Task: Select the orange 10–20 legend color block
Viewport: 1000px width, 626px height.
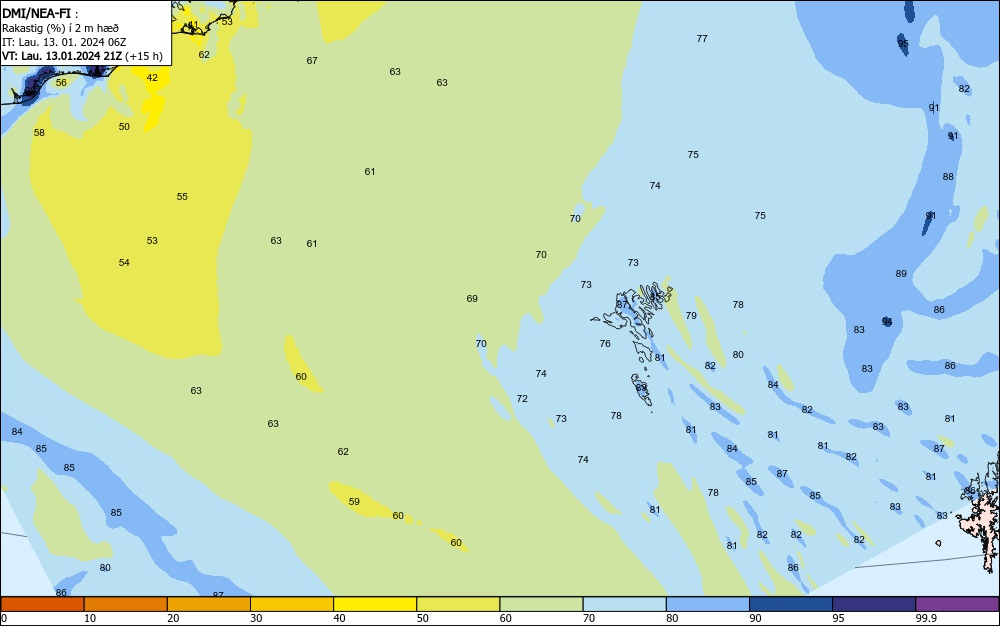Action: point(126,604)
